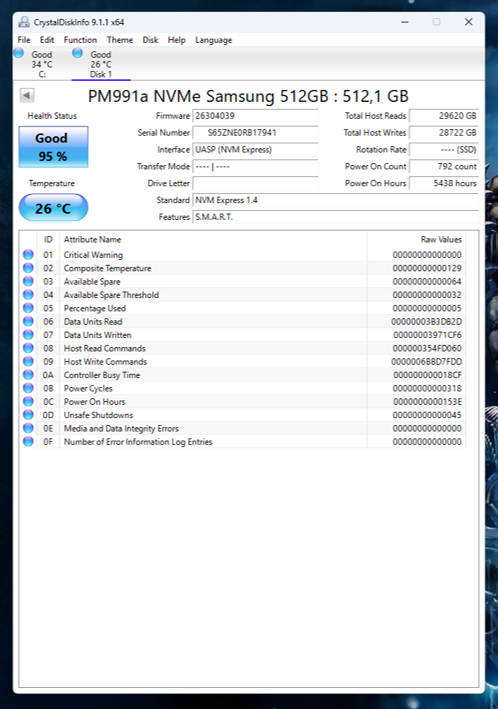
Task: Click the Raw Values column header
Action: [x=416, y=239]
